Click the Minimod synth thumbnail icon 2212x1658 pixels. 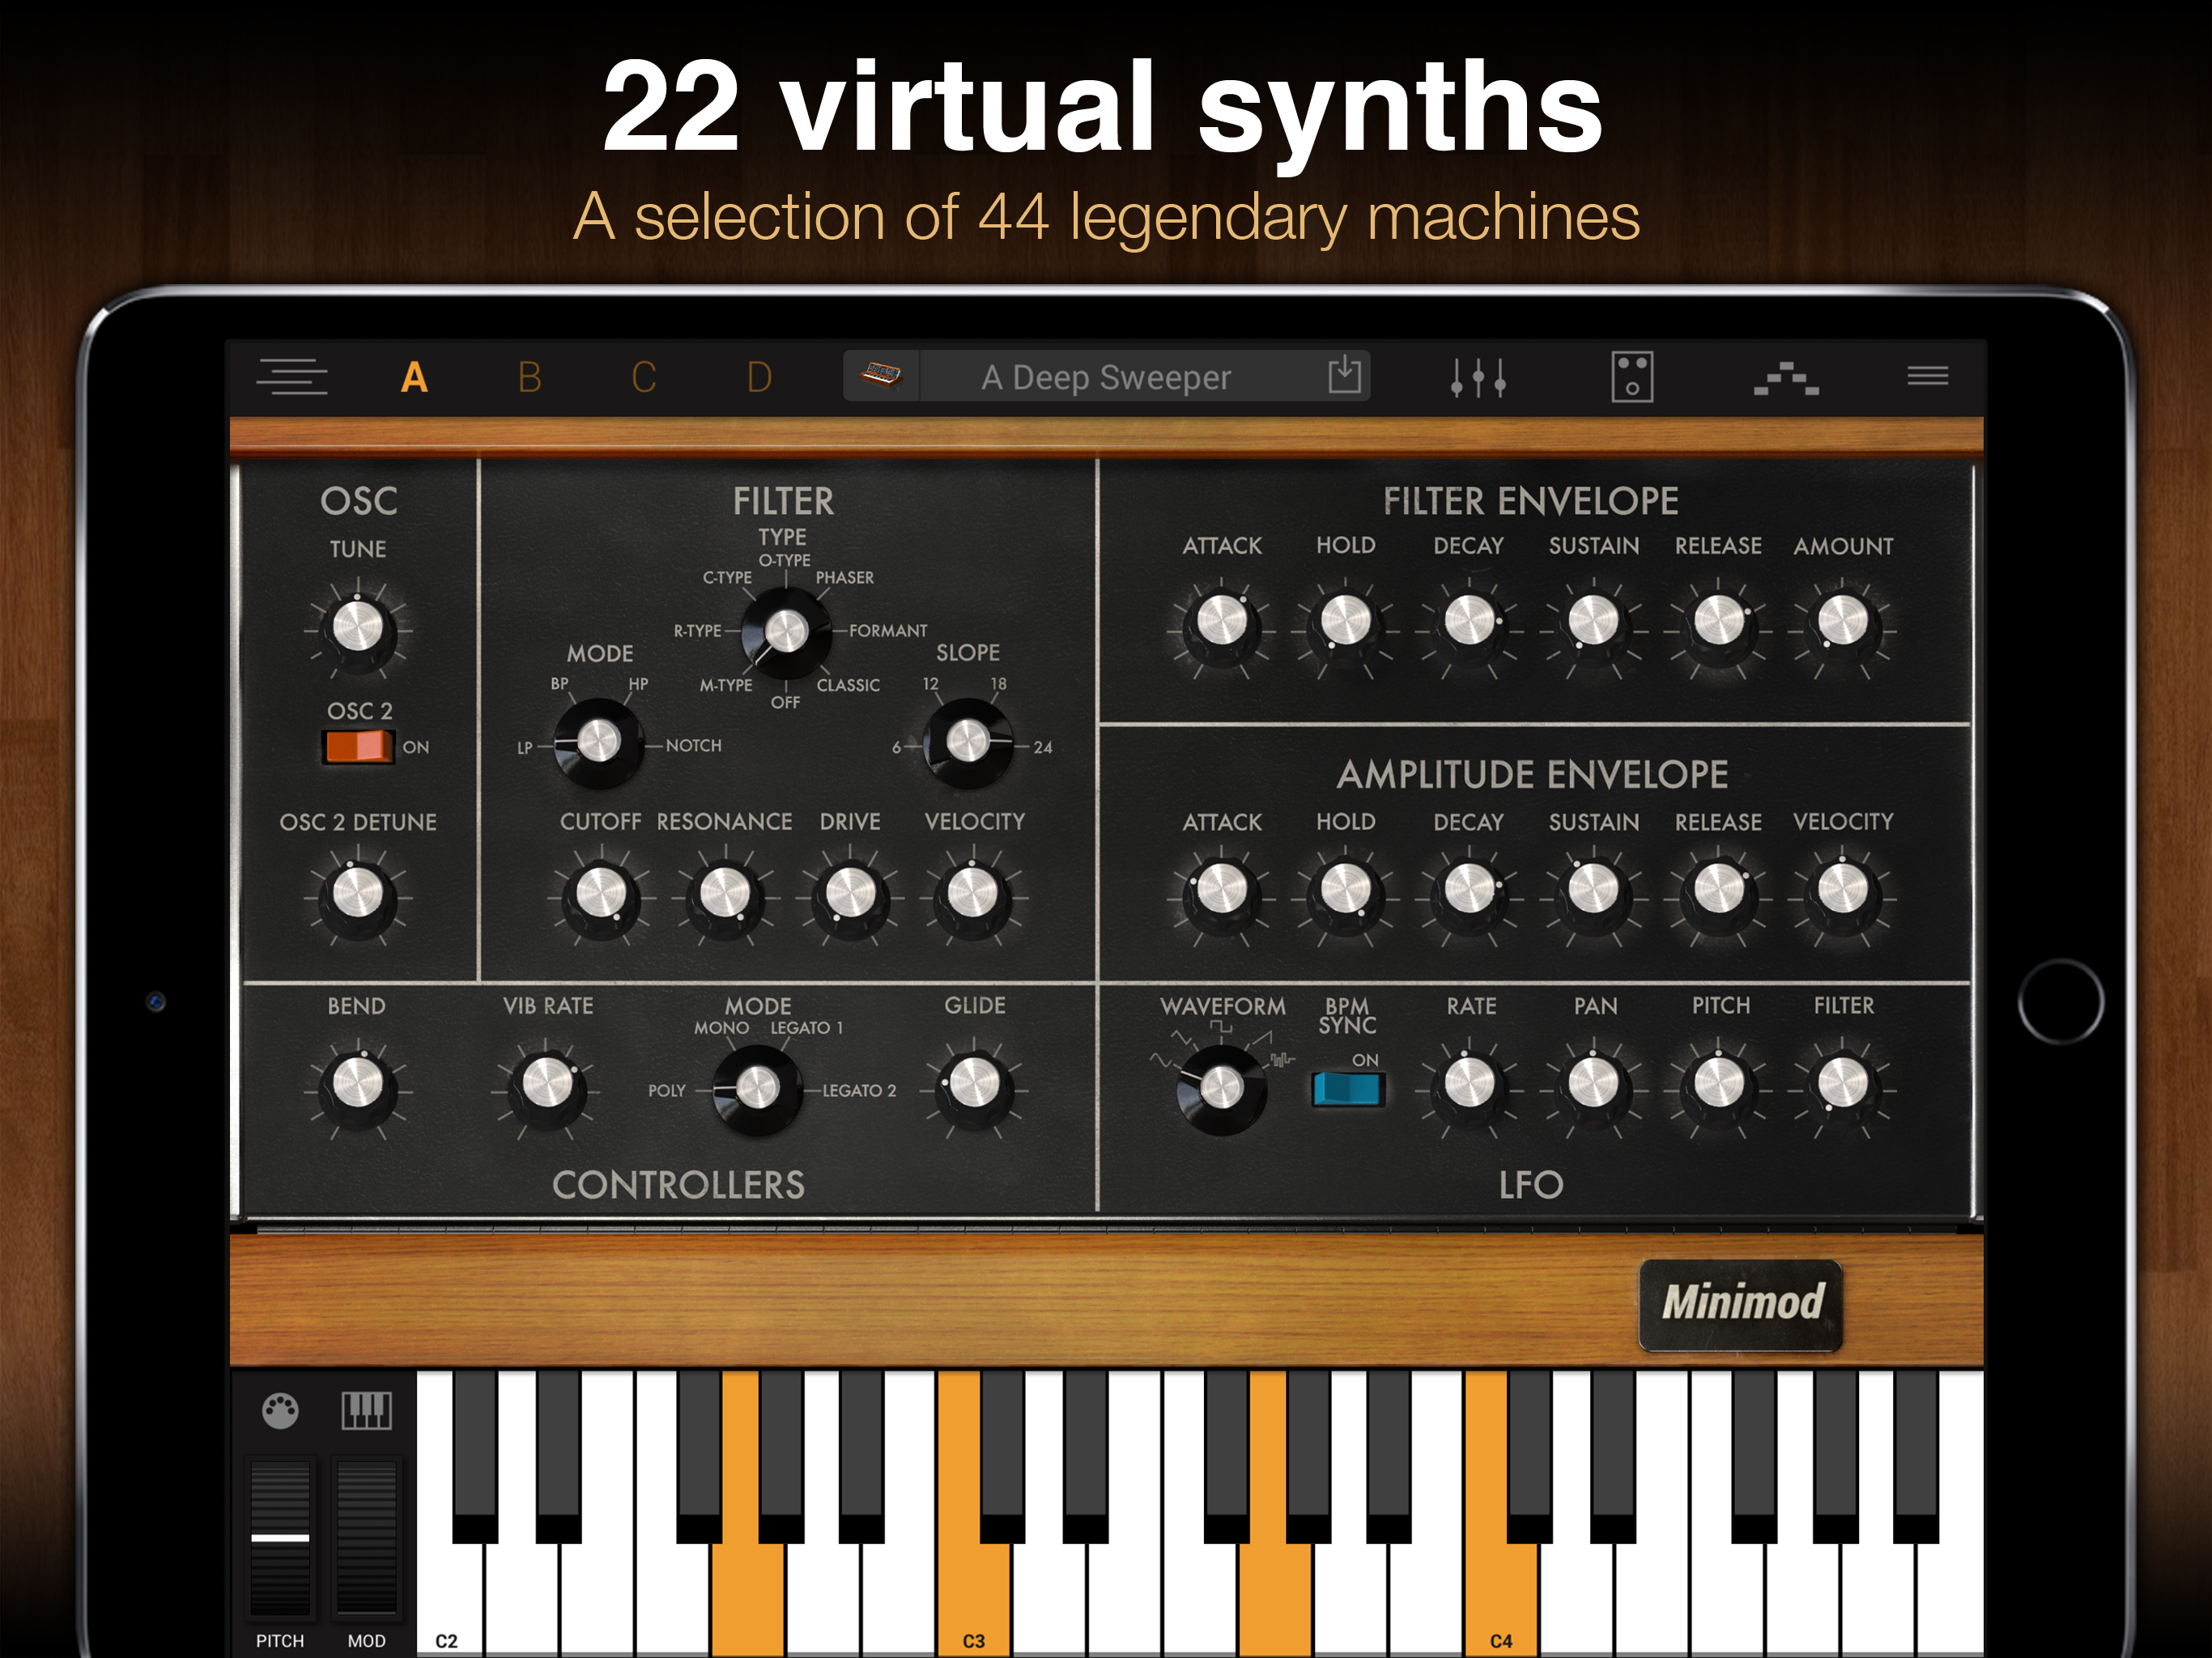click(x=881, y=376)
